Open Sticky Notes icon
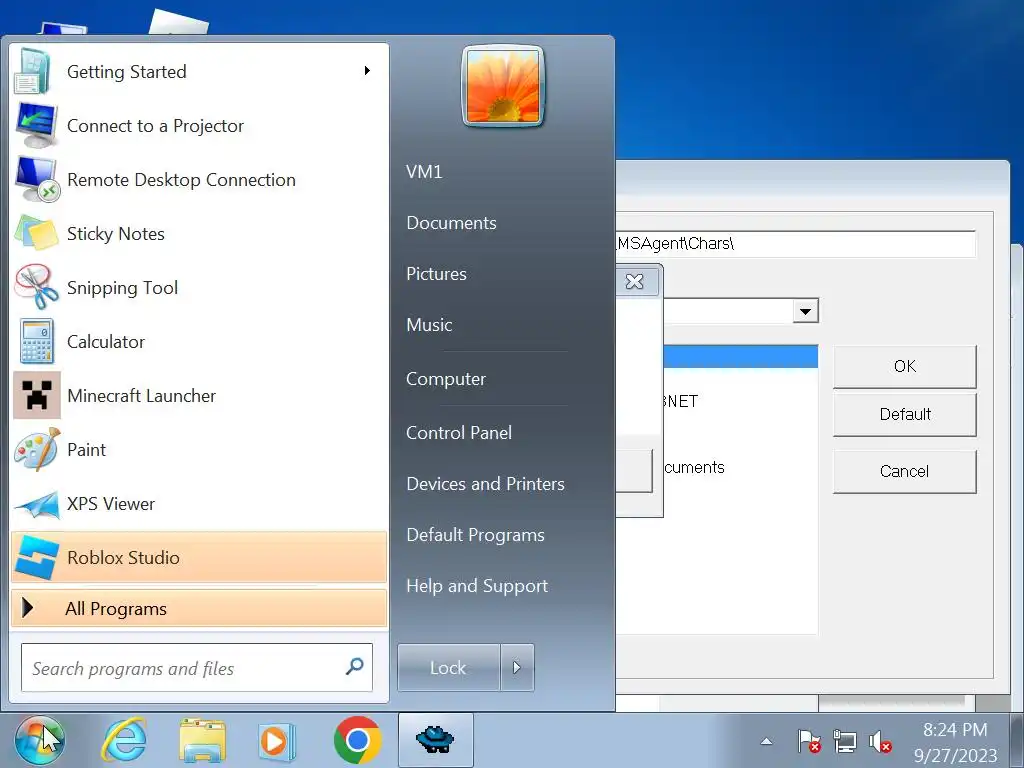Viewport: 1024px width, 768px height. 37,233
